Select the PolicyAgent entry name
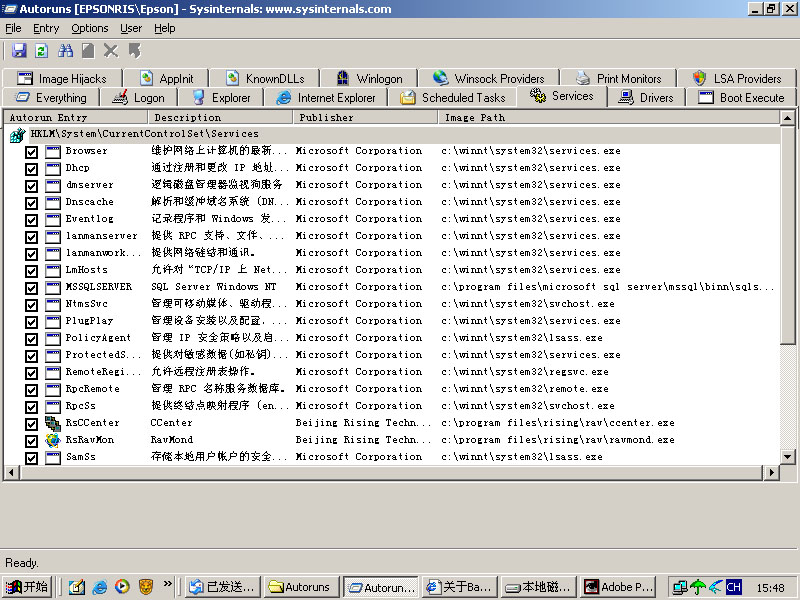The width and height of the screenshot is (800, 600). tap(98, 338)
